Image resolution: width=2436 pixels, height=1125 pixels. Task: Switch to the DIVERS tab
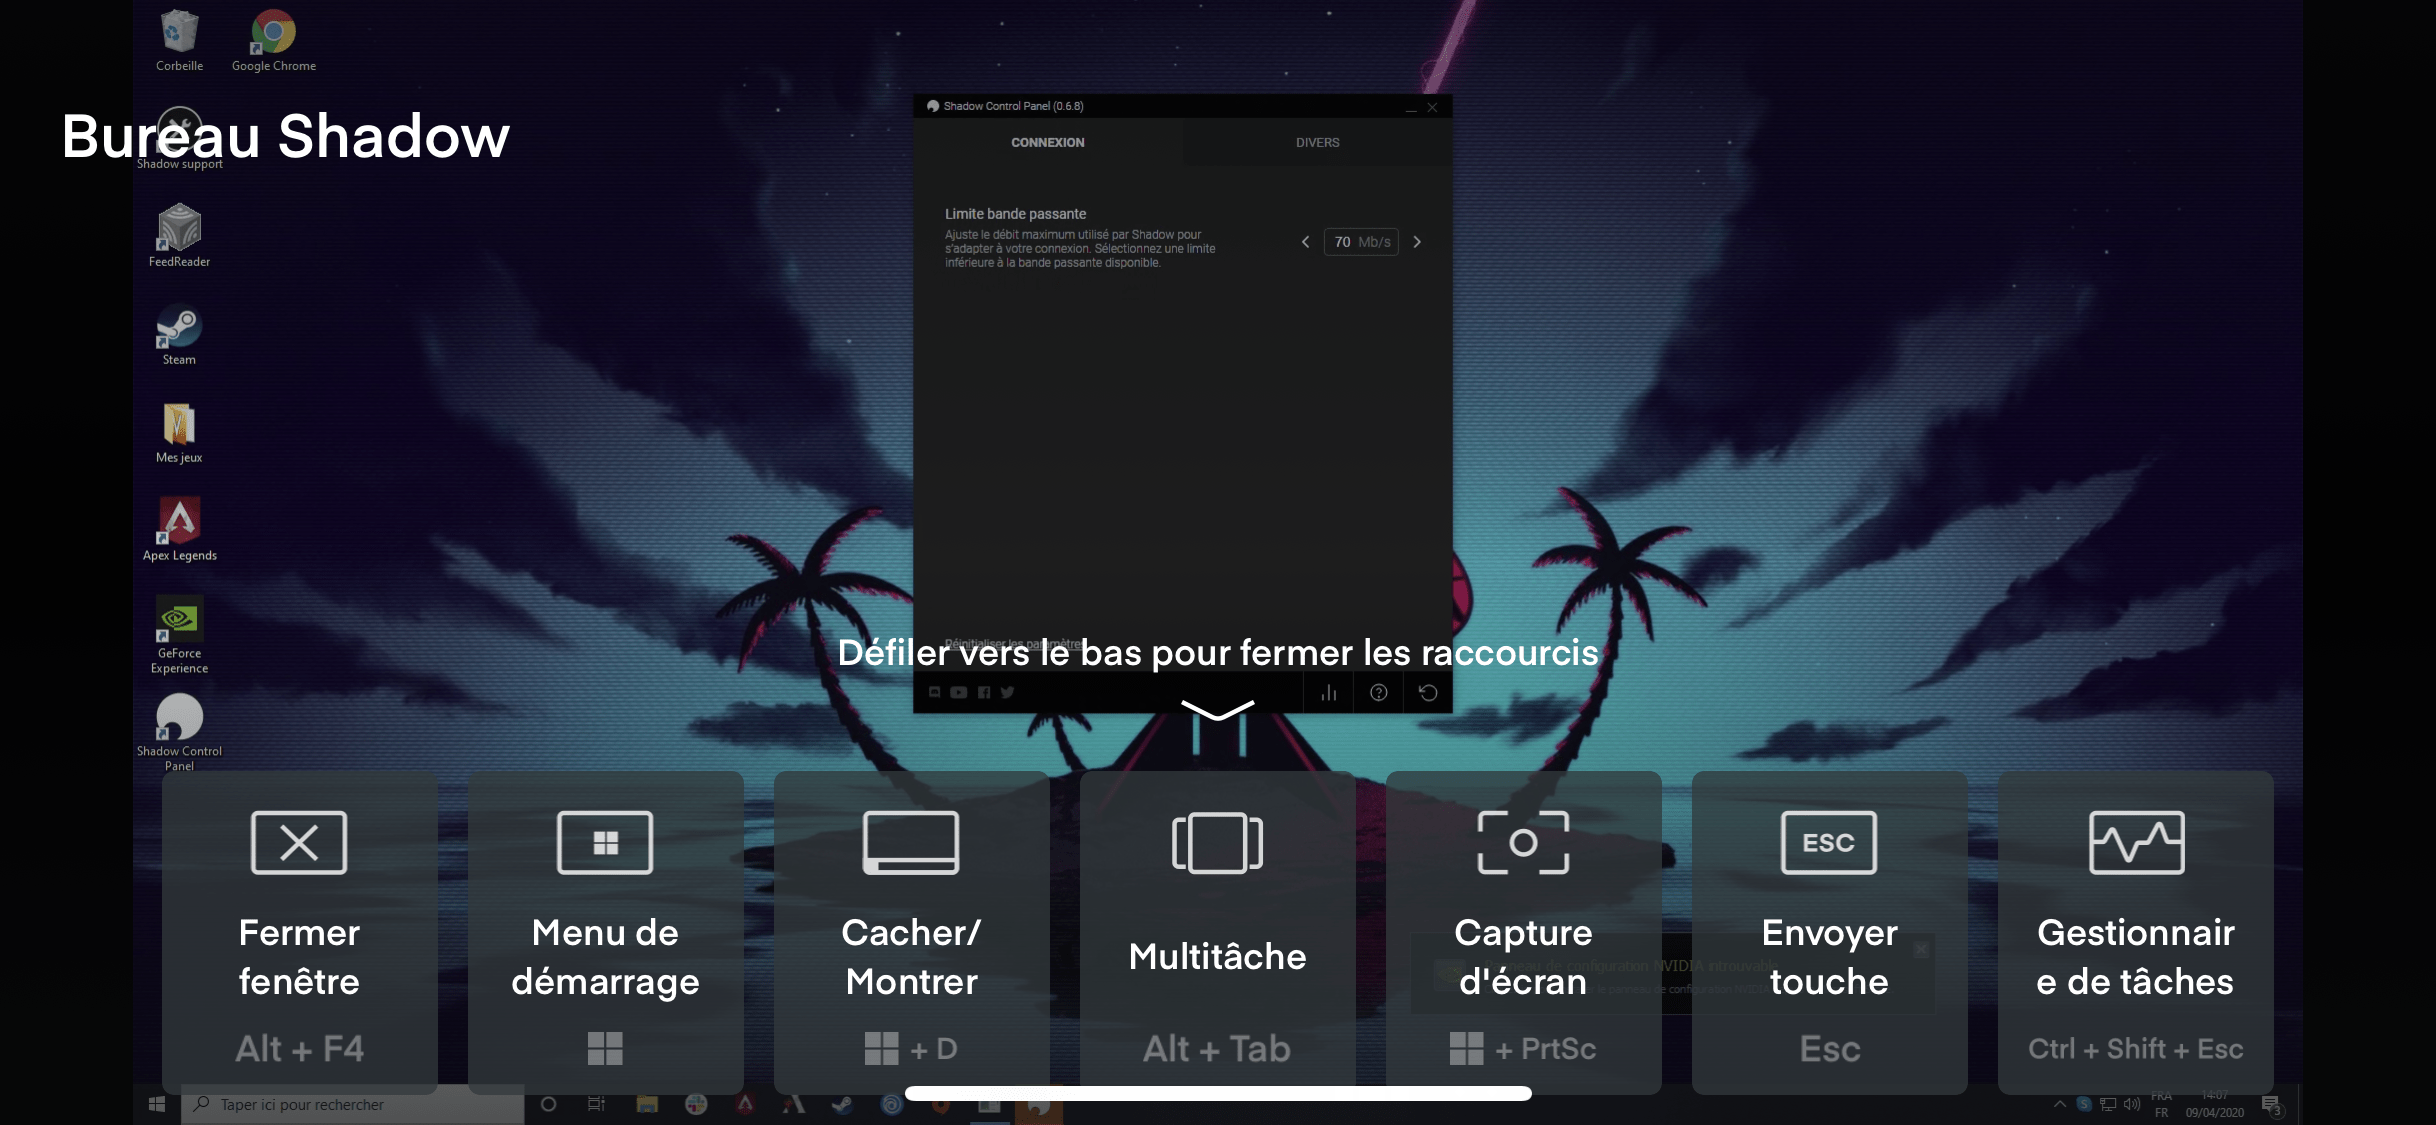point(1317,142)
